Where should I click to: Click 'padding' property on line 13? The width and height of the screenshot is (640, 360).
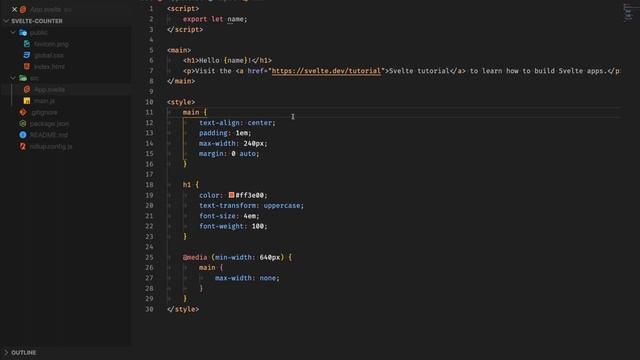click(213, 133)
